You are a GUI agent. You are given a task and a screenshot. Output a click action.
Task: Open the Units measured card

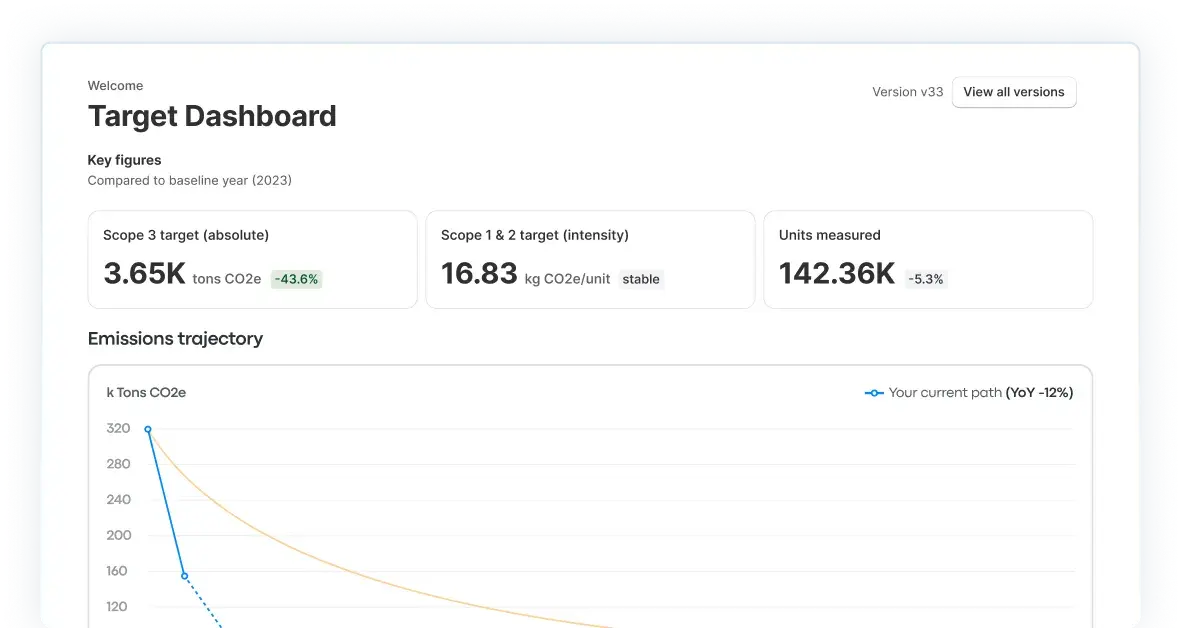928,259
